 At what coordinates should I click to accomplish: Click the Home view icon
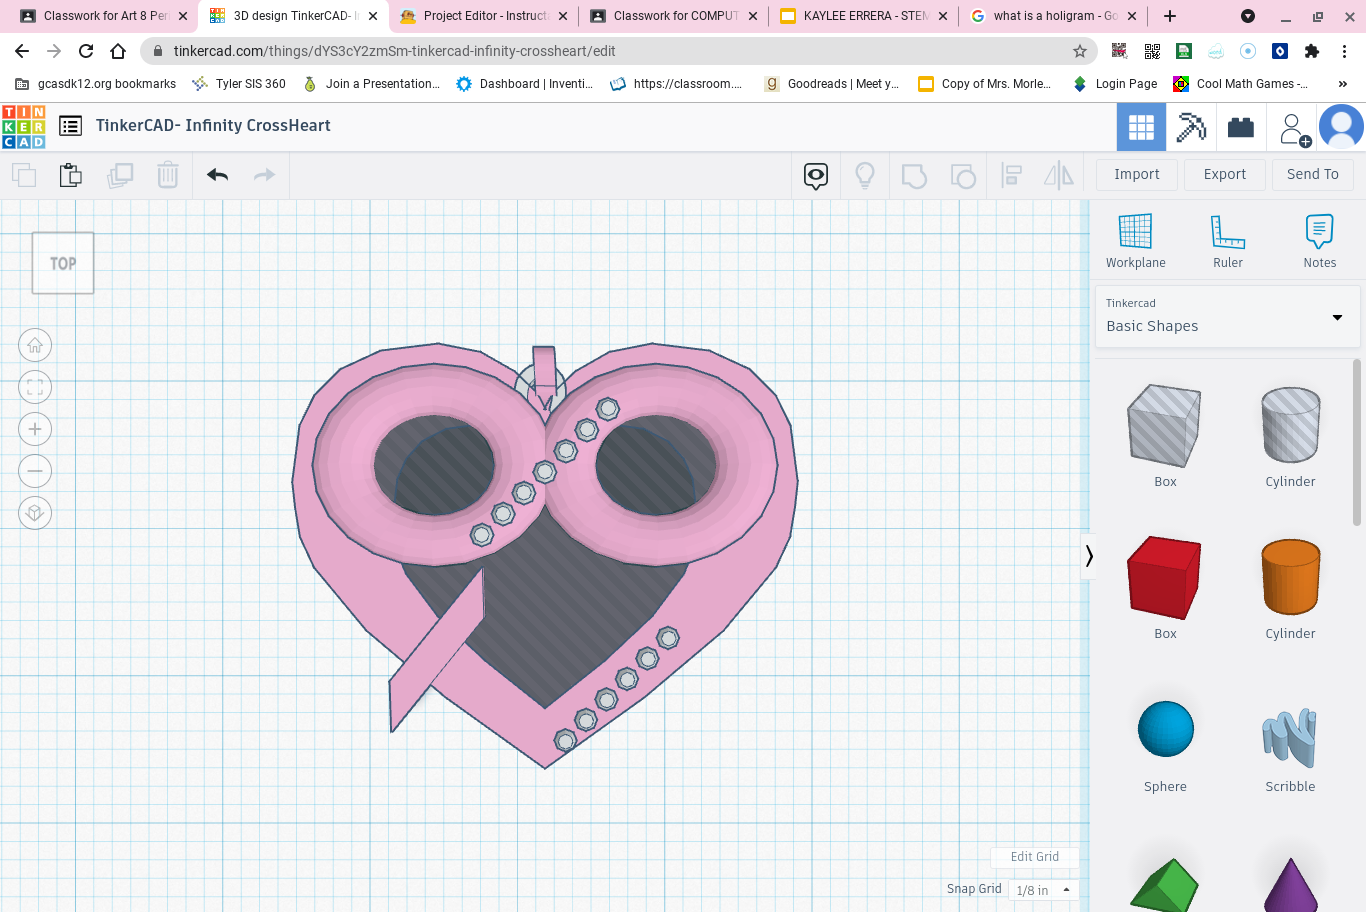(x=35, y=345)
